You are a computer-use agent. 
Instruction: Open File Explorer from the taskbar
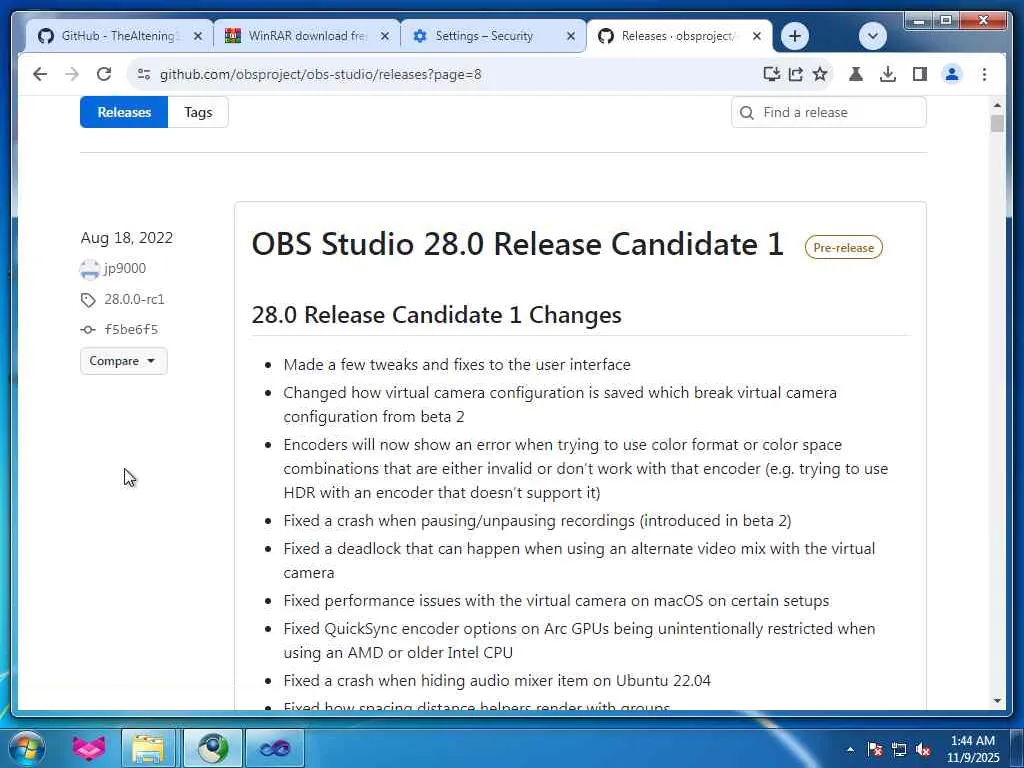(148, 748)
